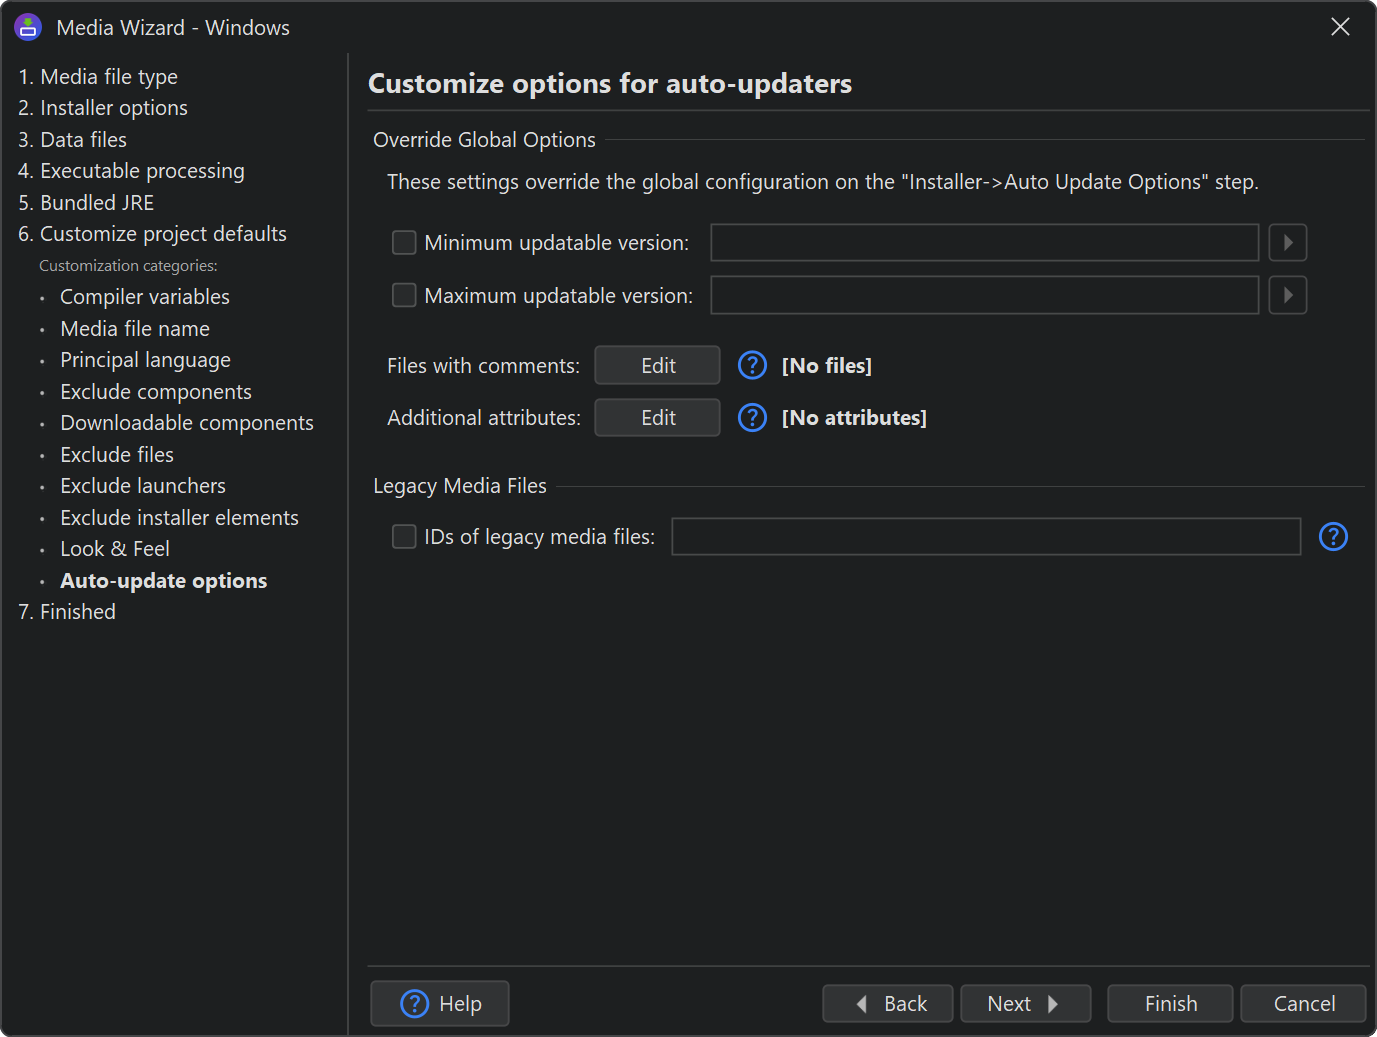
Task: Go Back to the previous wizard step
Action: 887,1004
